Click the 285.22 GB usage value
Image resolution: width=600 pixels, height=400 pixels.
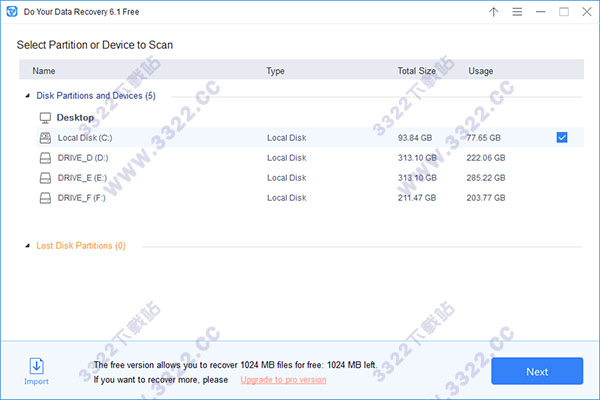point(486,178)
